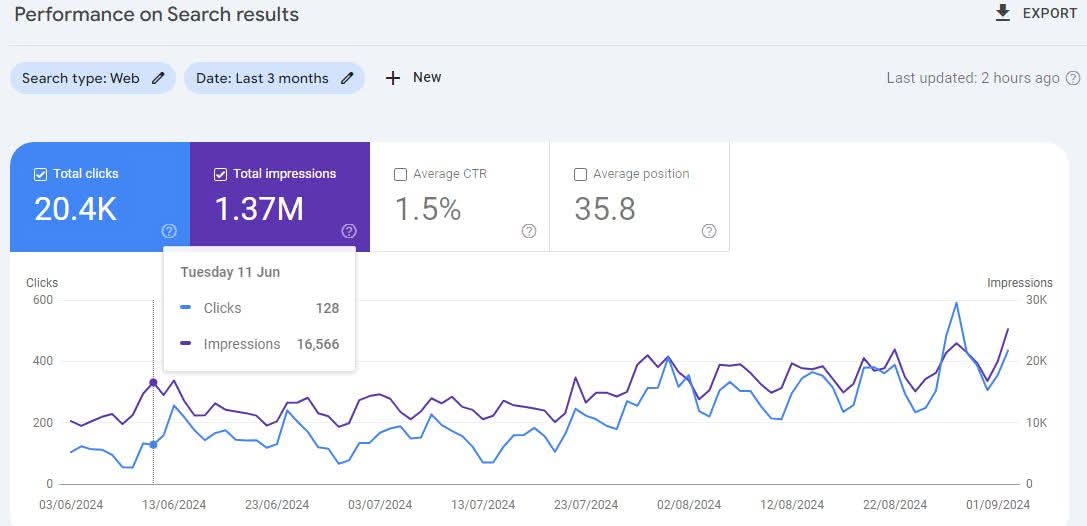Enable the Average position checkbox
Screen dimensions: 1087x526
pos(581,174)
